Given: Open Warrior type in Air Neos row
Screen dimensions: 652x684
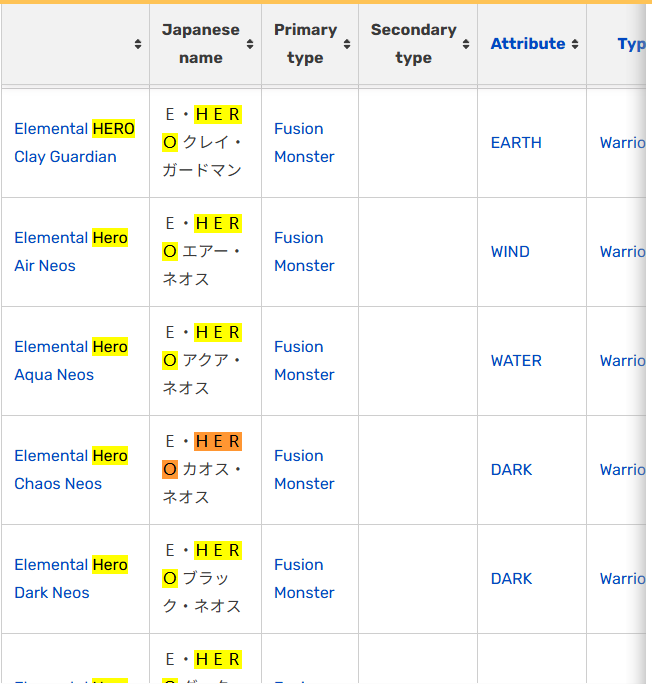Looking at the screenshot, I should [623, 252].
